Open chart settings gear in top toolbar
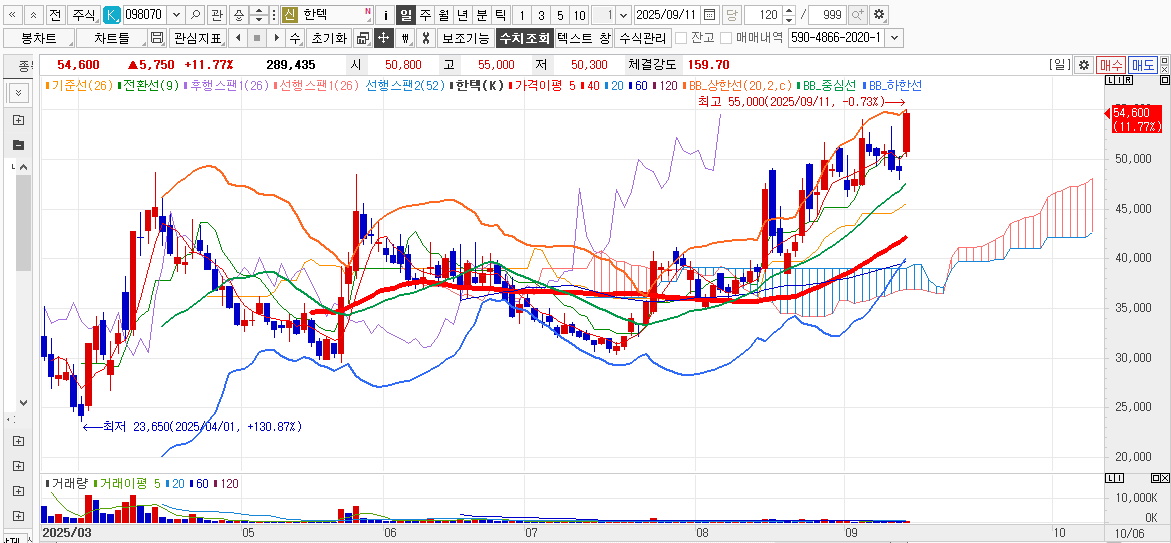Viewport: 1171px width, 543px height. coord(879,15)
